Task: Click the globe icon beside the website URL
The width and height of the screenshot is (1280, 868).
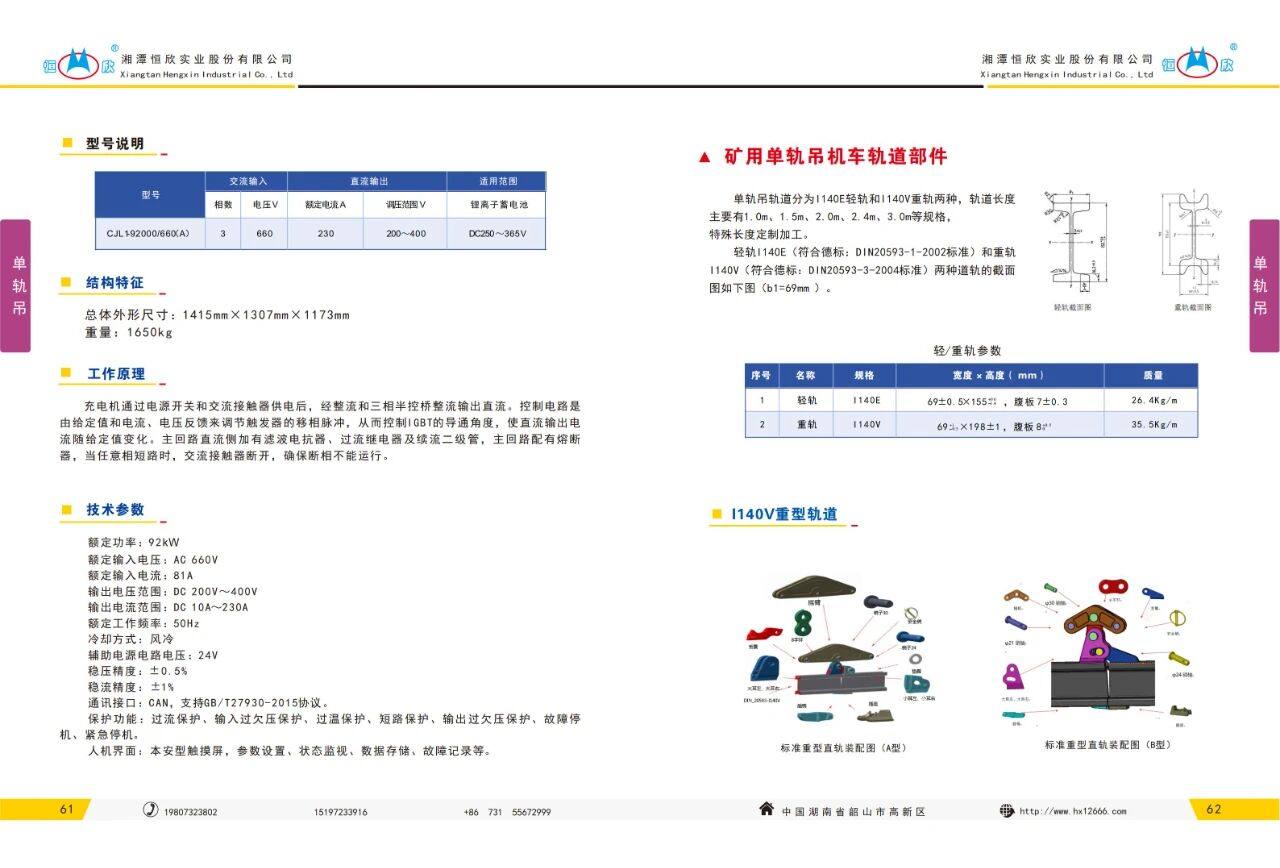Action: click(1006, 810)
